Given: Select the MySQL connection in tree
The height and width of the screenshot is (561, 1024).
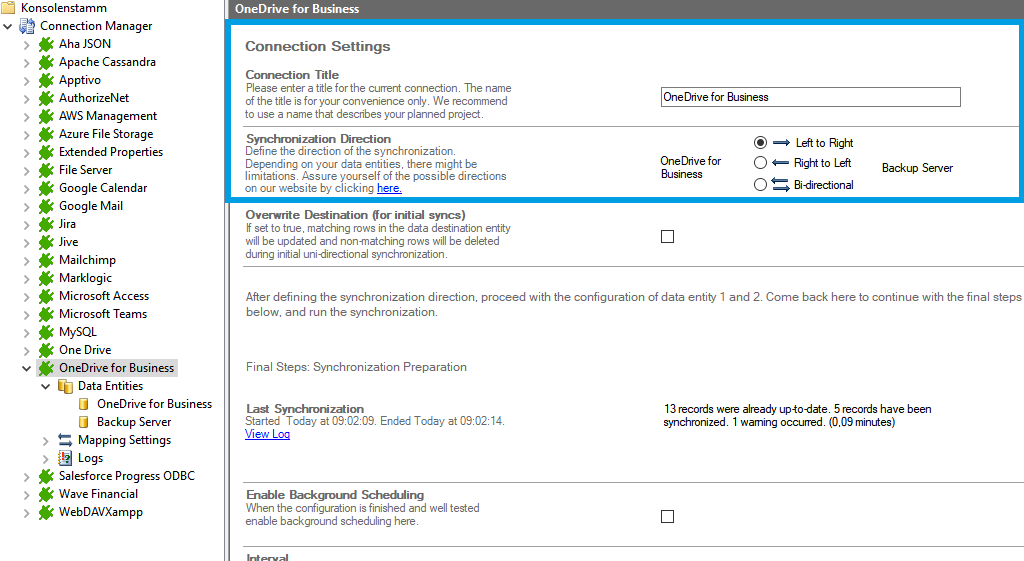Looking at the screenshot, I should tap(78, 332).
